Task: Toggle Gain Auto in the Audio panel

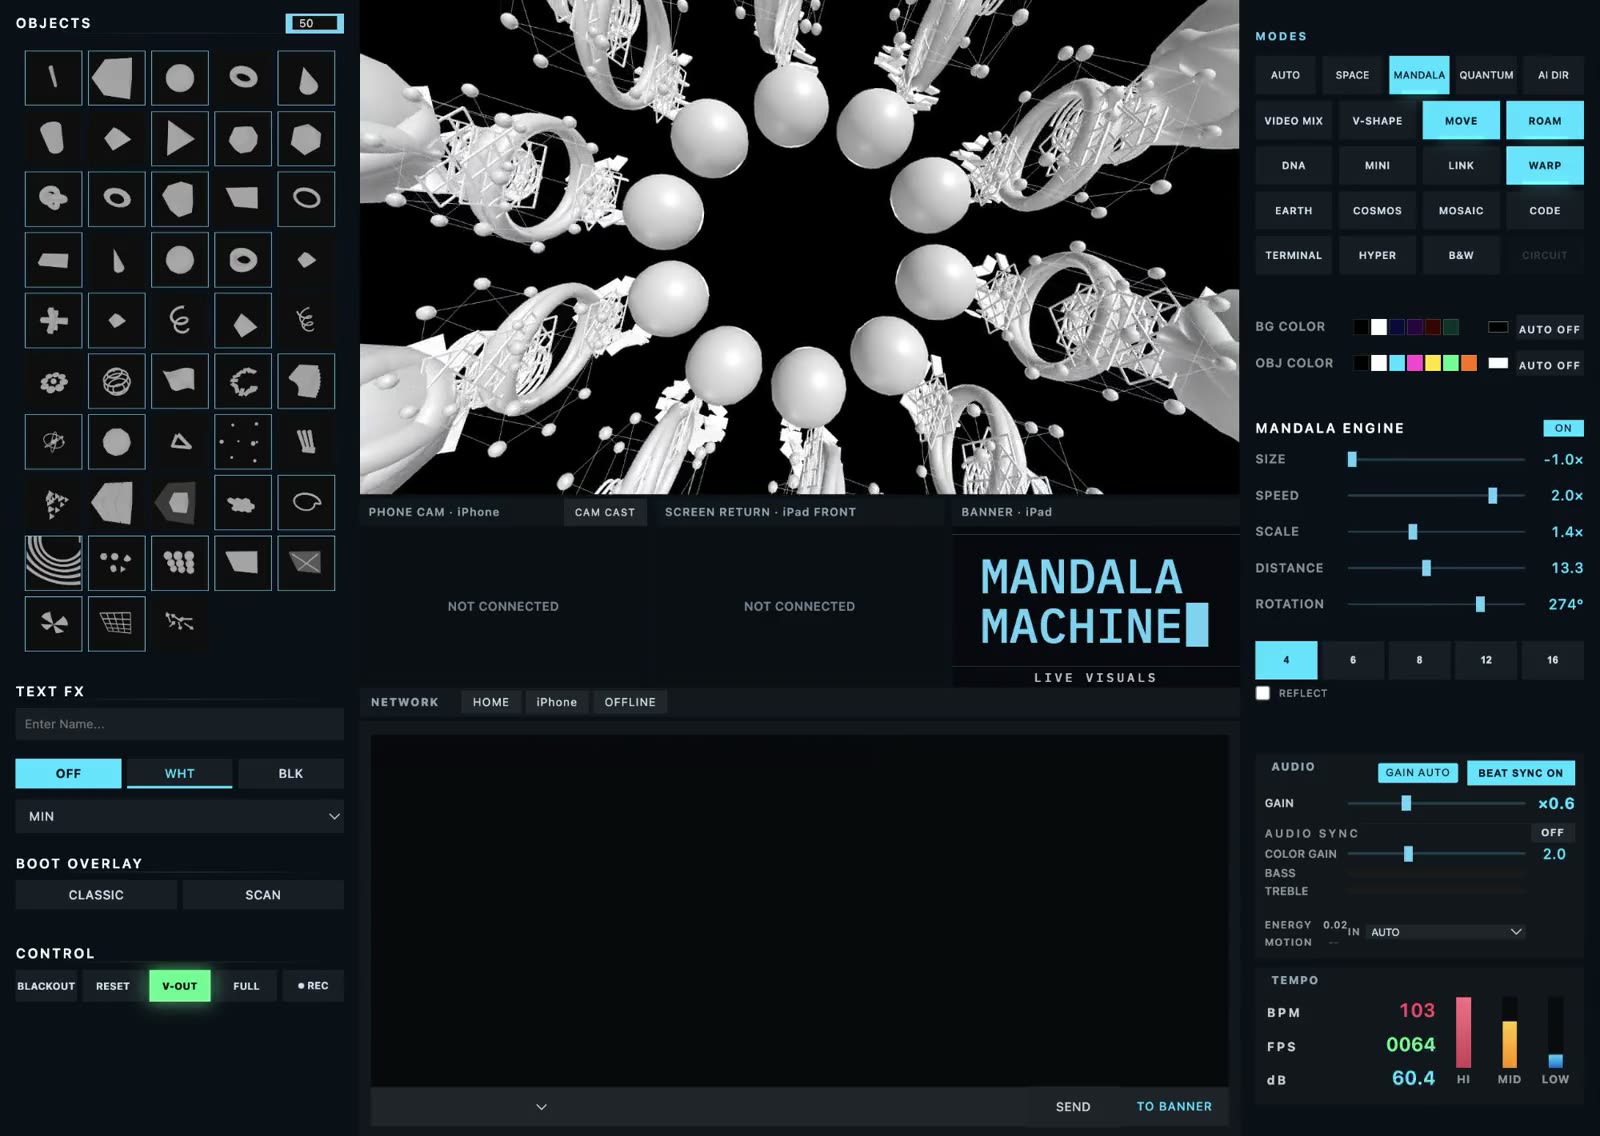Action: (1417, 773)
